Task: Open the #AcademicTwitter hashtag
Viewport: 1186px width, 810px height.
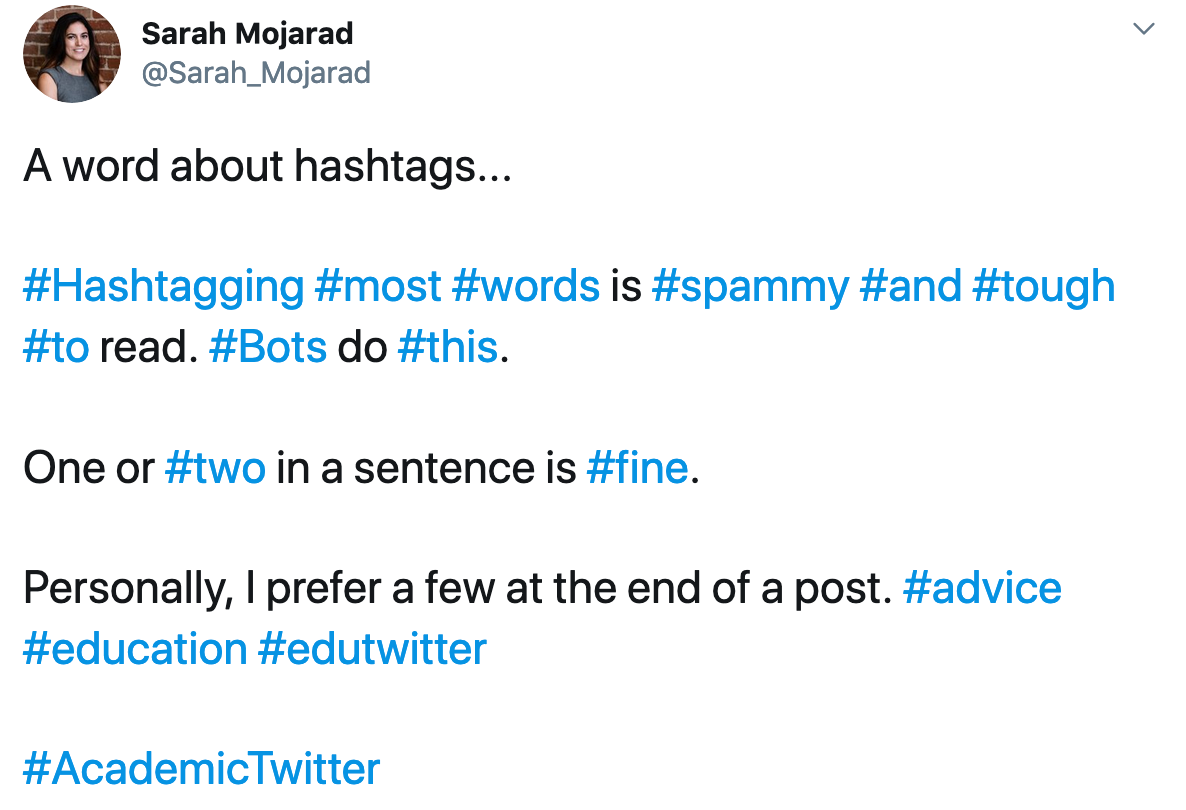Action: coord(201,769)
